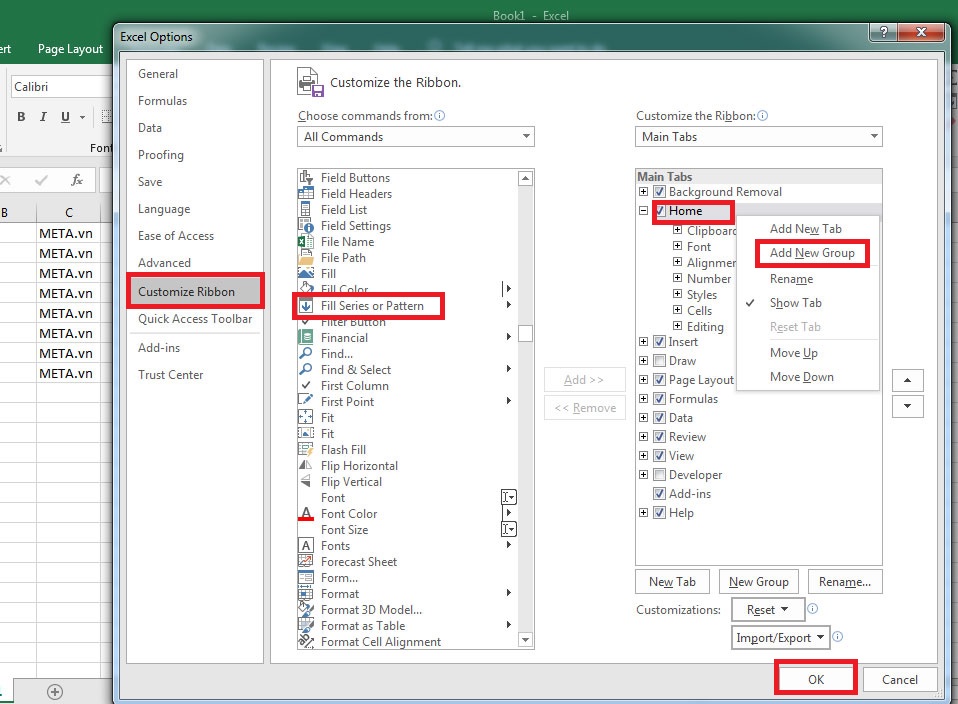Click the OK button
Screen dimensions: 958x704
pyautogui.click(x=814, y=679)
